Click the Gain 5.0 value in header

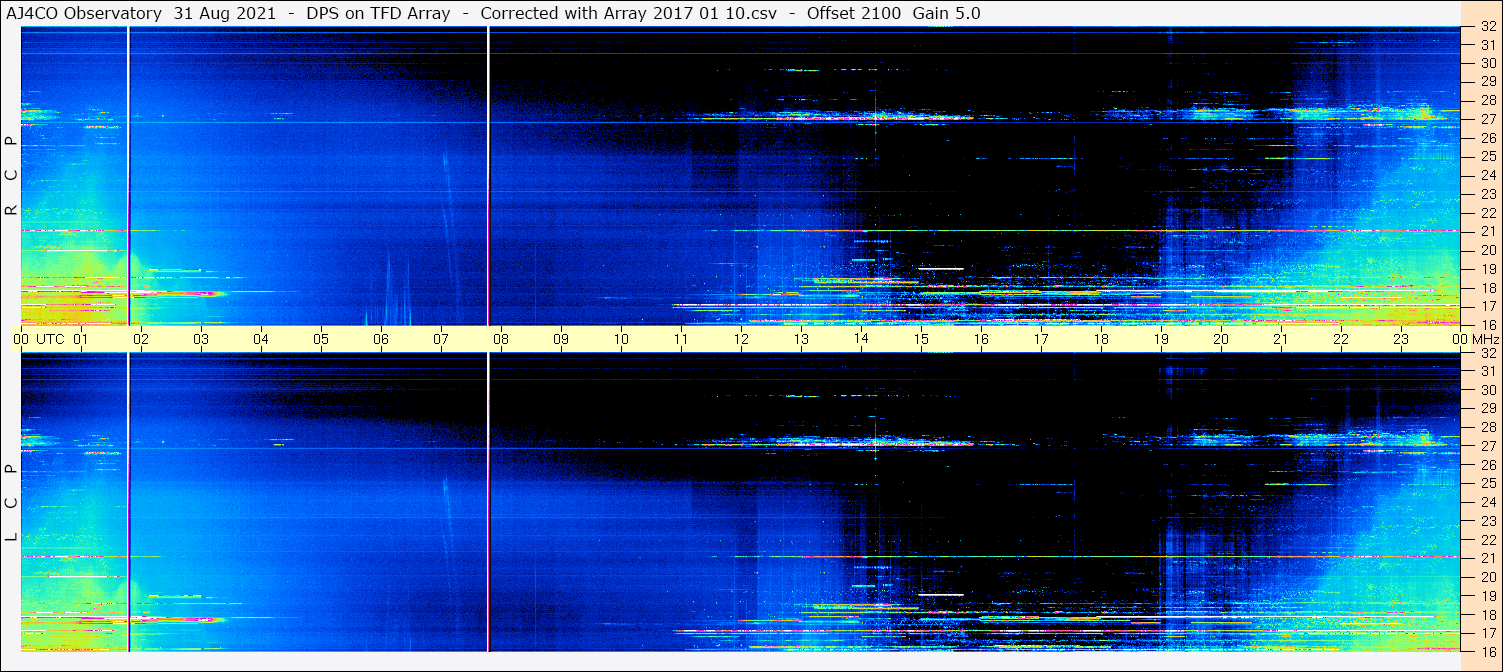point(946,13)
